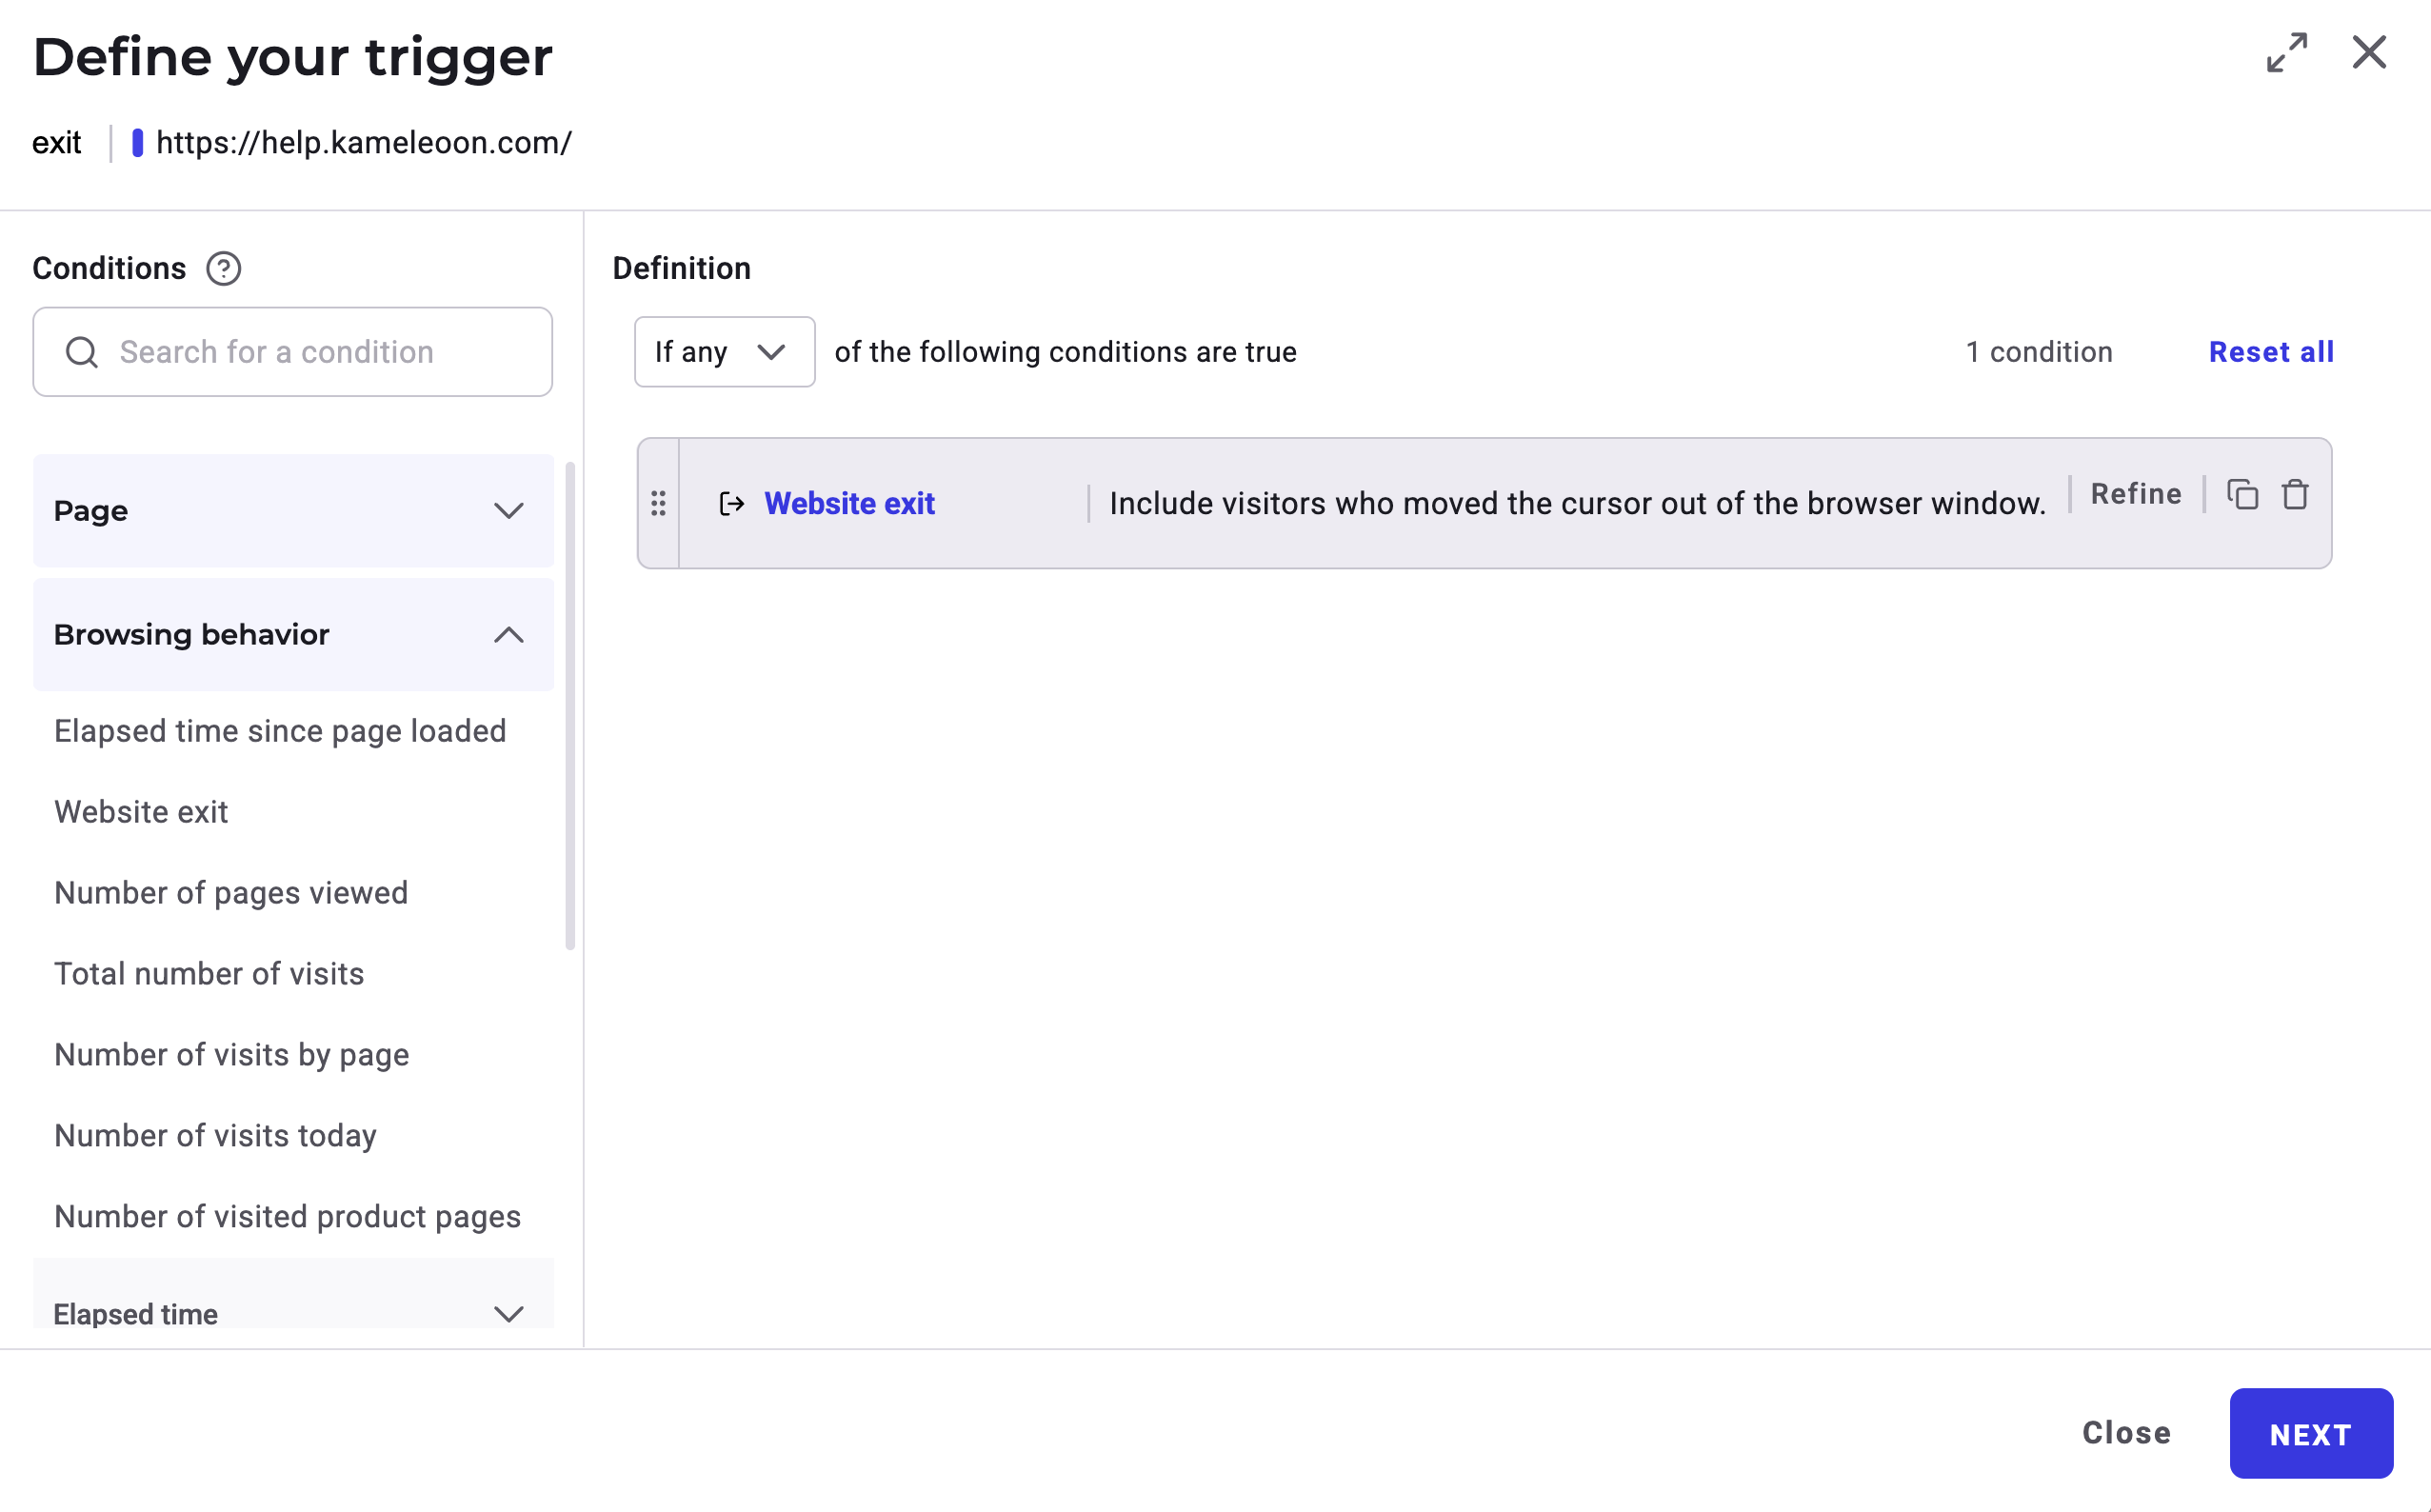Close the Define your trigger dialog
The width and height of the screenshot is (2431, 1512).
click(x=2369, y=52)
